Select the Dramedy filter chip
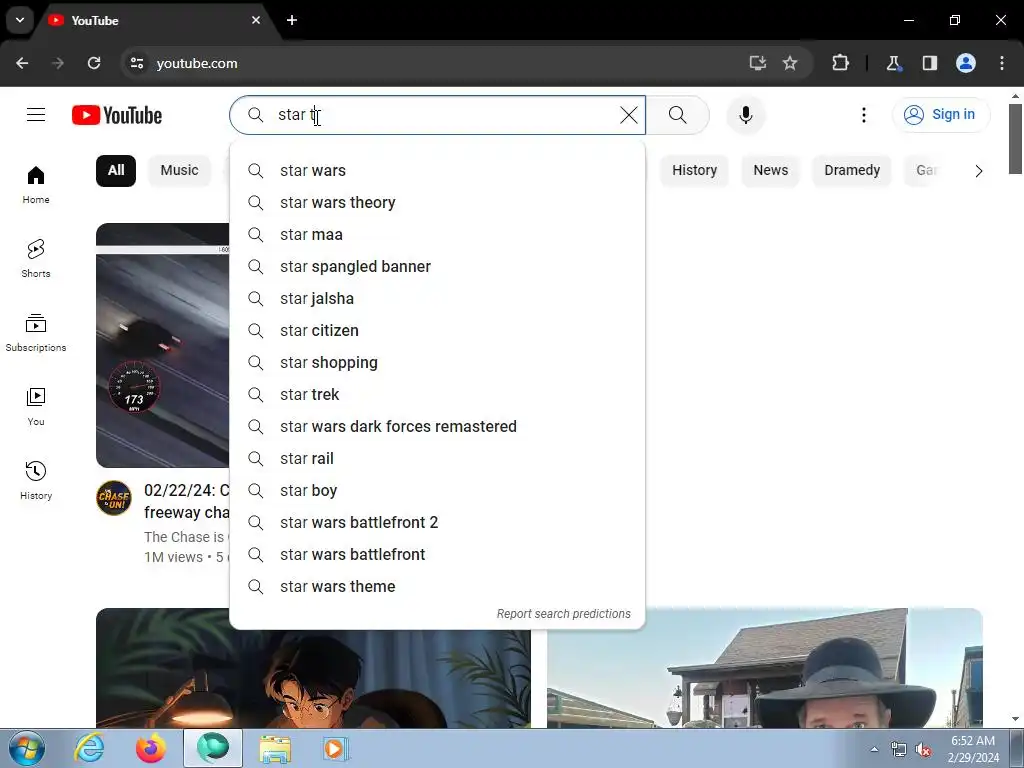Image resolution: width=1024 pixels, height=768 pixels. point(852,170)
